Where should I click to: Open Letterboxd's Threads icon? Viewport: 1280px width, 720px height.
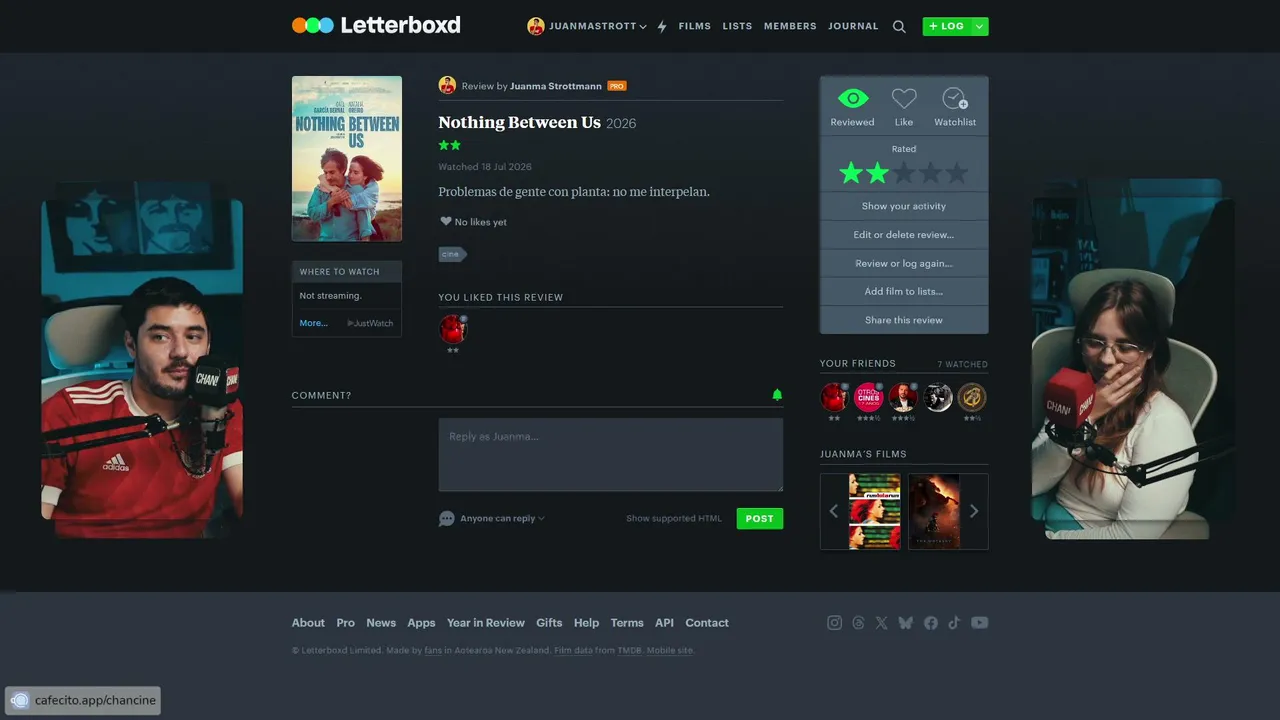(858, 623)
